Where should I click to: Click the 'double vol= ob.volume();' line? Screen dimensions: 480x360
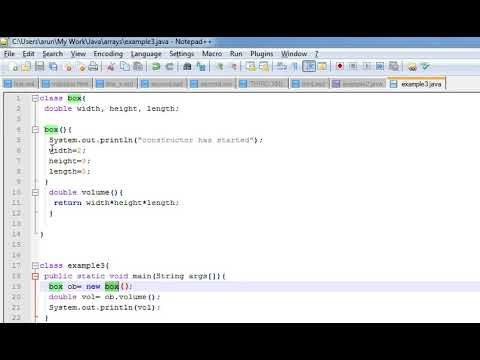104,297
